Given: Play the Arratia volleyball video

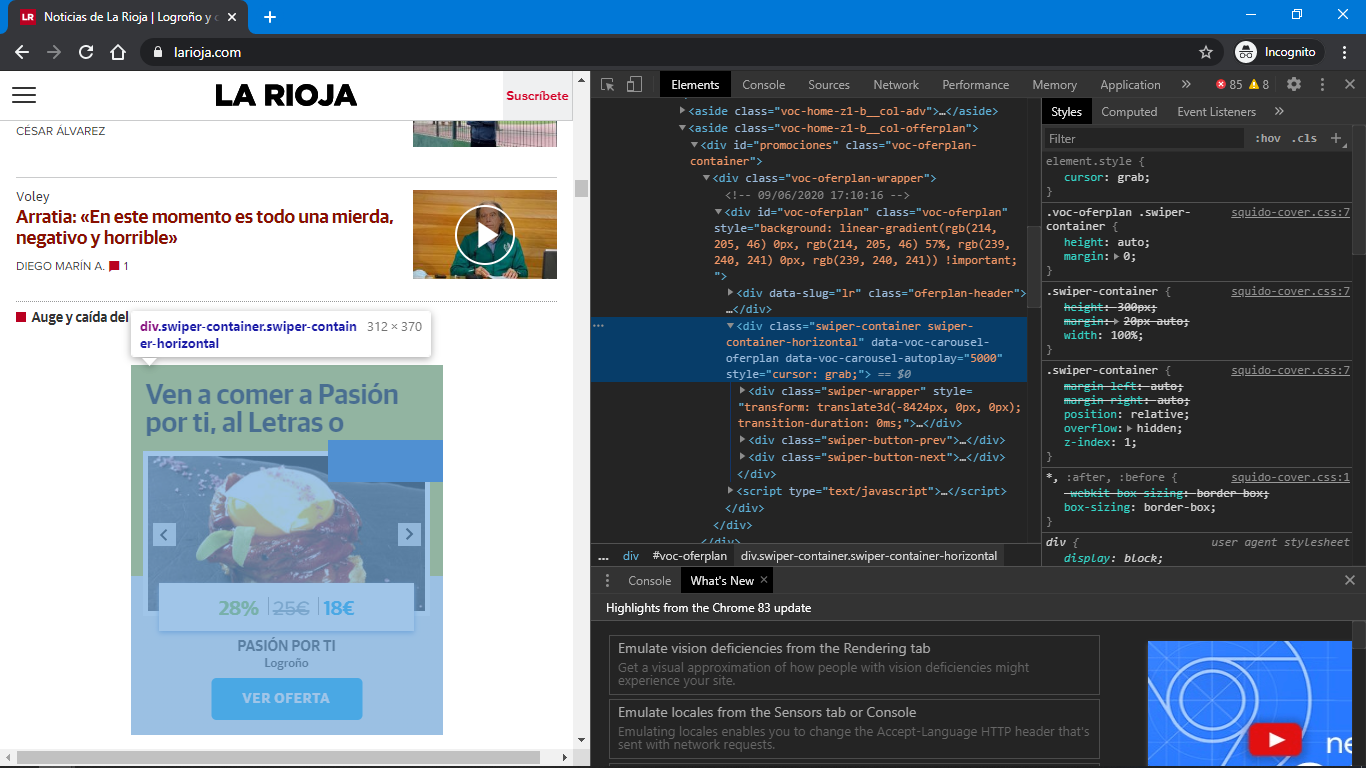Looking at the screenshot, I should click(x=485, y=235).
